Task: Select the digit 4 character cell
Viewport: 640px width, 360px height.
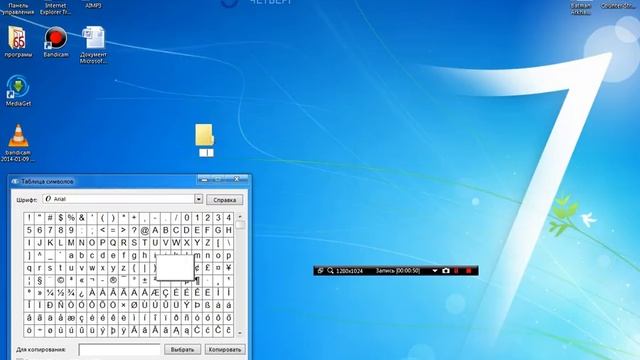Action: pyautogui.click(x=229, y=218)
